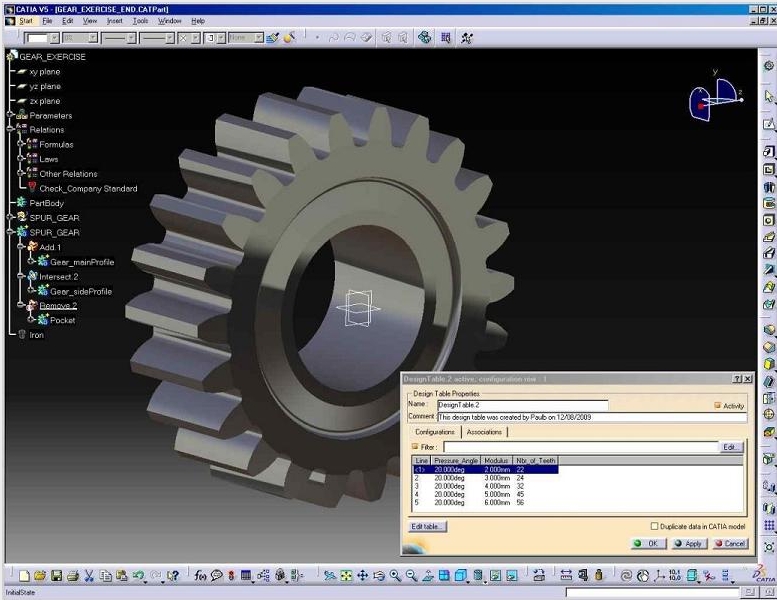Screen dimensions: 777x600
Task: Open the Insert menu
Action: [x=115, y=20]
